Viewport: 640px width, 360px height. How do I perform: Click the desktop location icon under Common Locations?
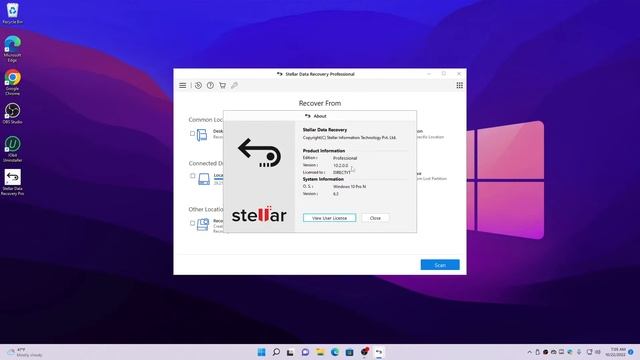coord(202,135)
